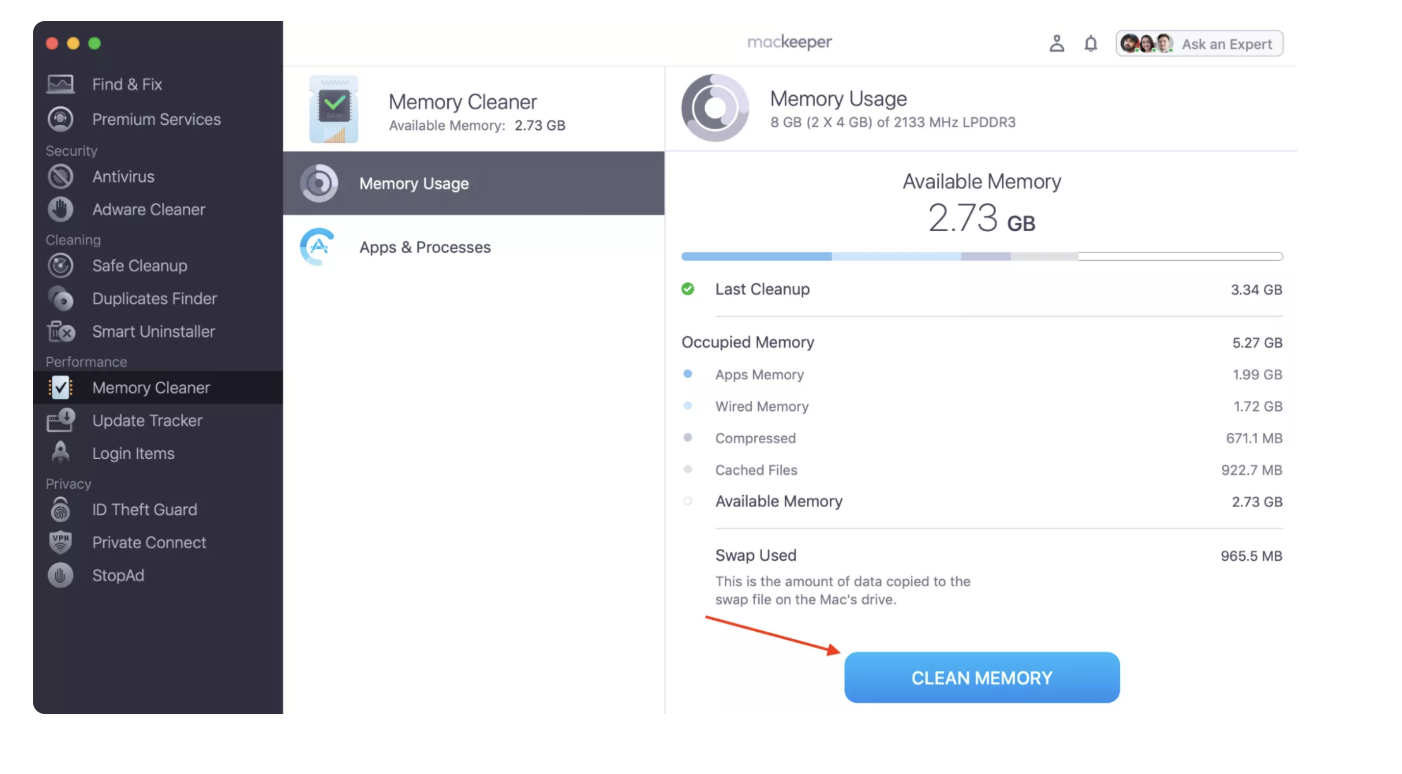Open Premium Services
This screenshot has width=1402, height=774.
point(156,119)
